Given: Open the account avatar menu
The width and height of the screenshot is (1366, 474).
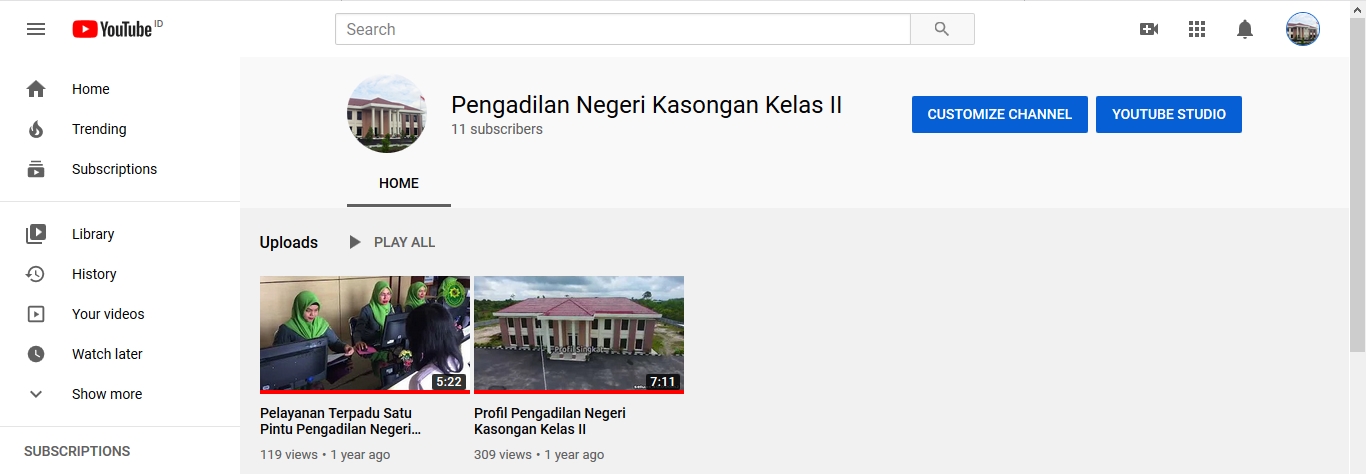Looking at the screenshot, I should pos(1303,29).
